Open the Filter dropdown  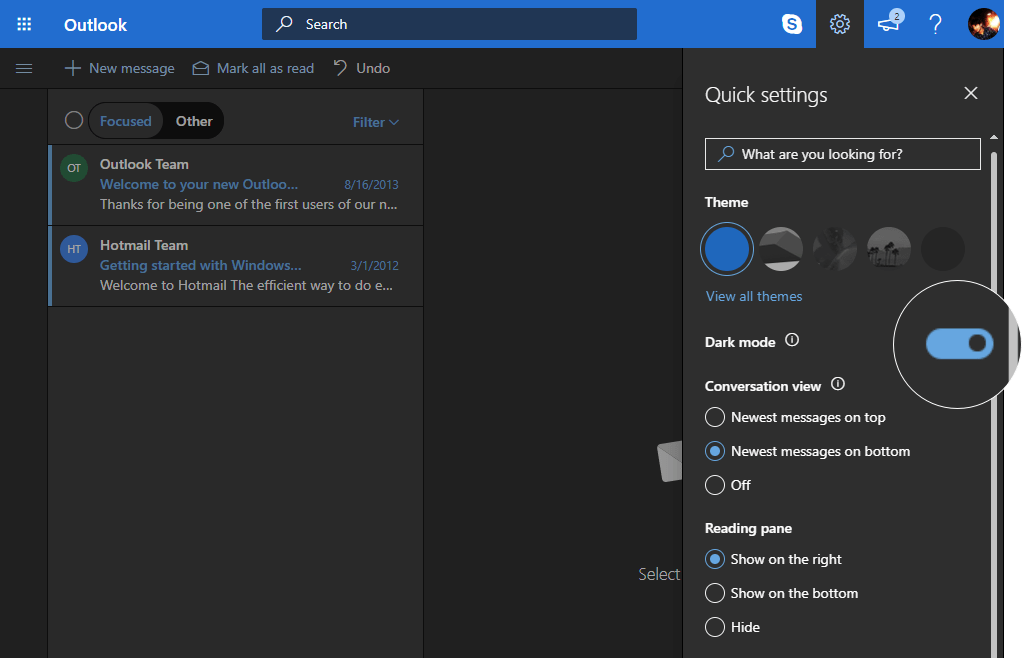pos(375,121)
